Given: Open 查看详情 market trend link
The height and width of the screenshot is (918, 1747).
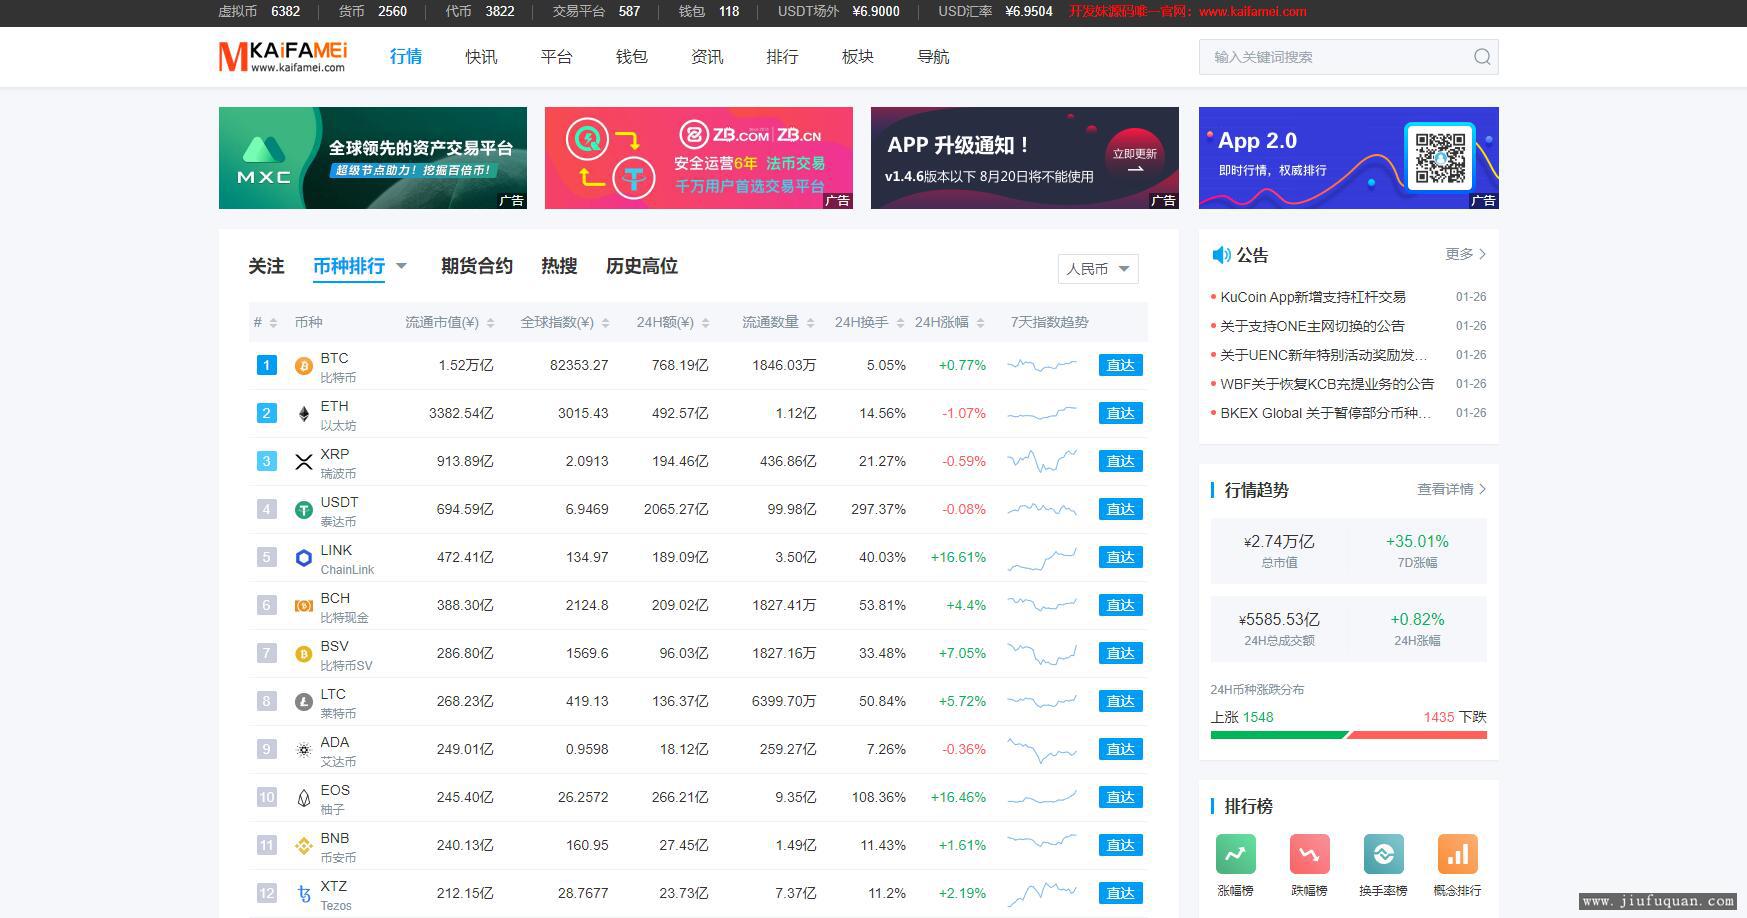Looking at the screenshot, I should pos(1452,489).
